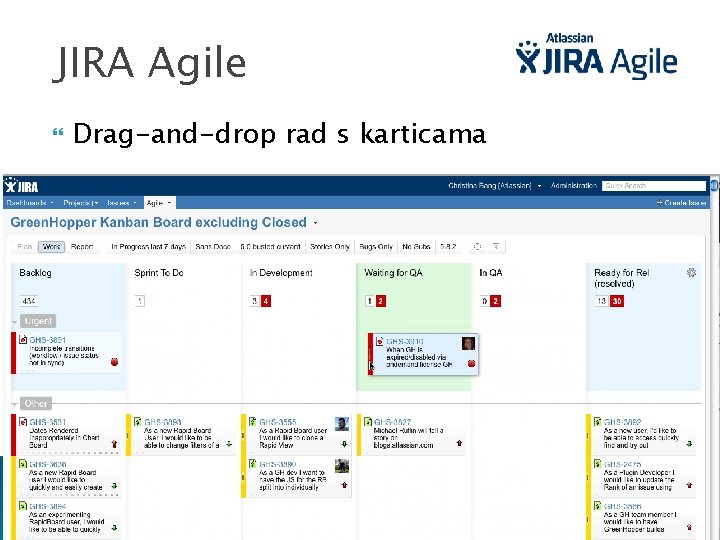Click story type icon on GHS-3892

597,421
